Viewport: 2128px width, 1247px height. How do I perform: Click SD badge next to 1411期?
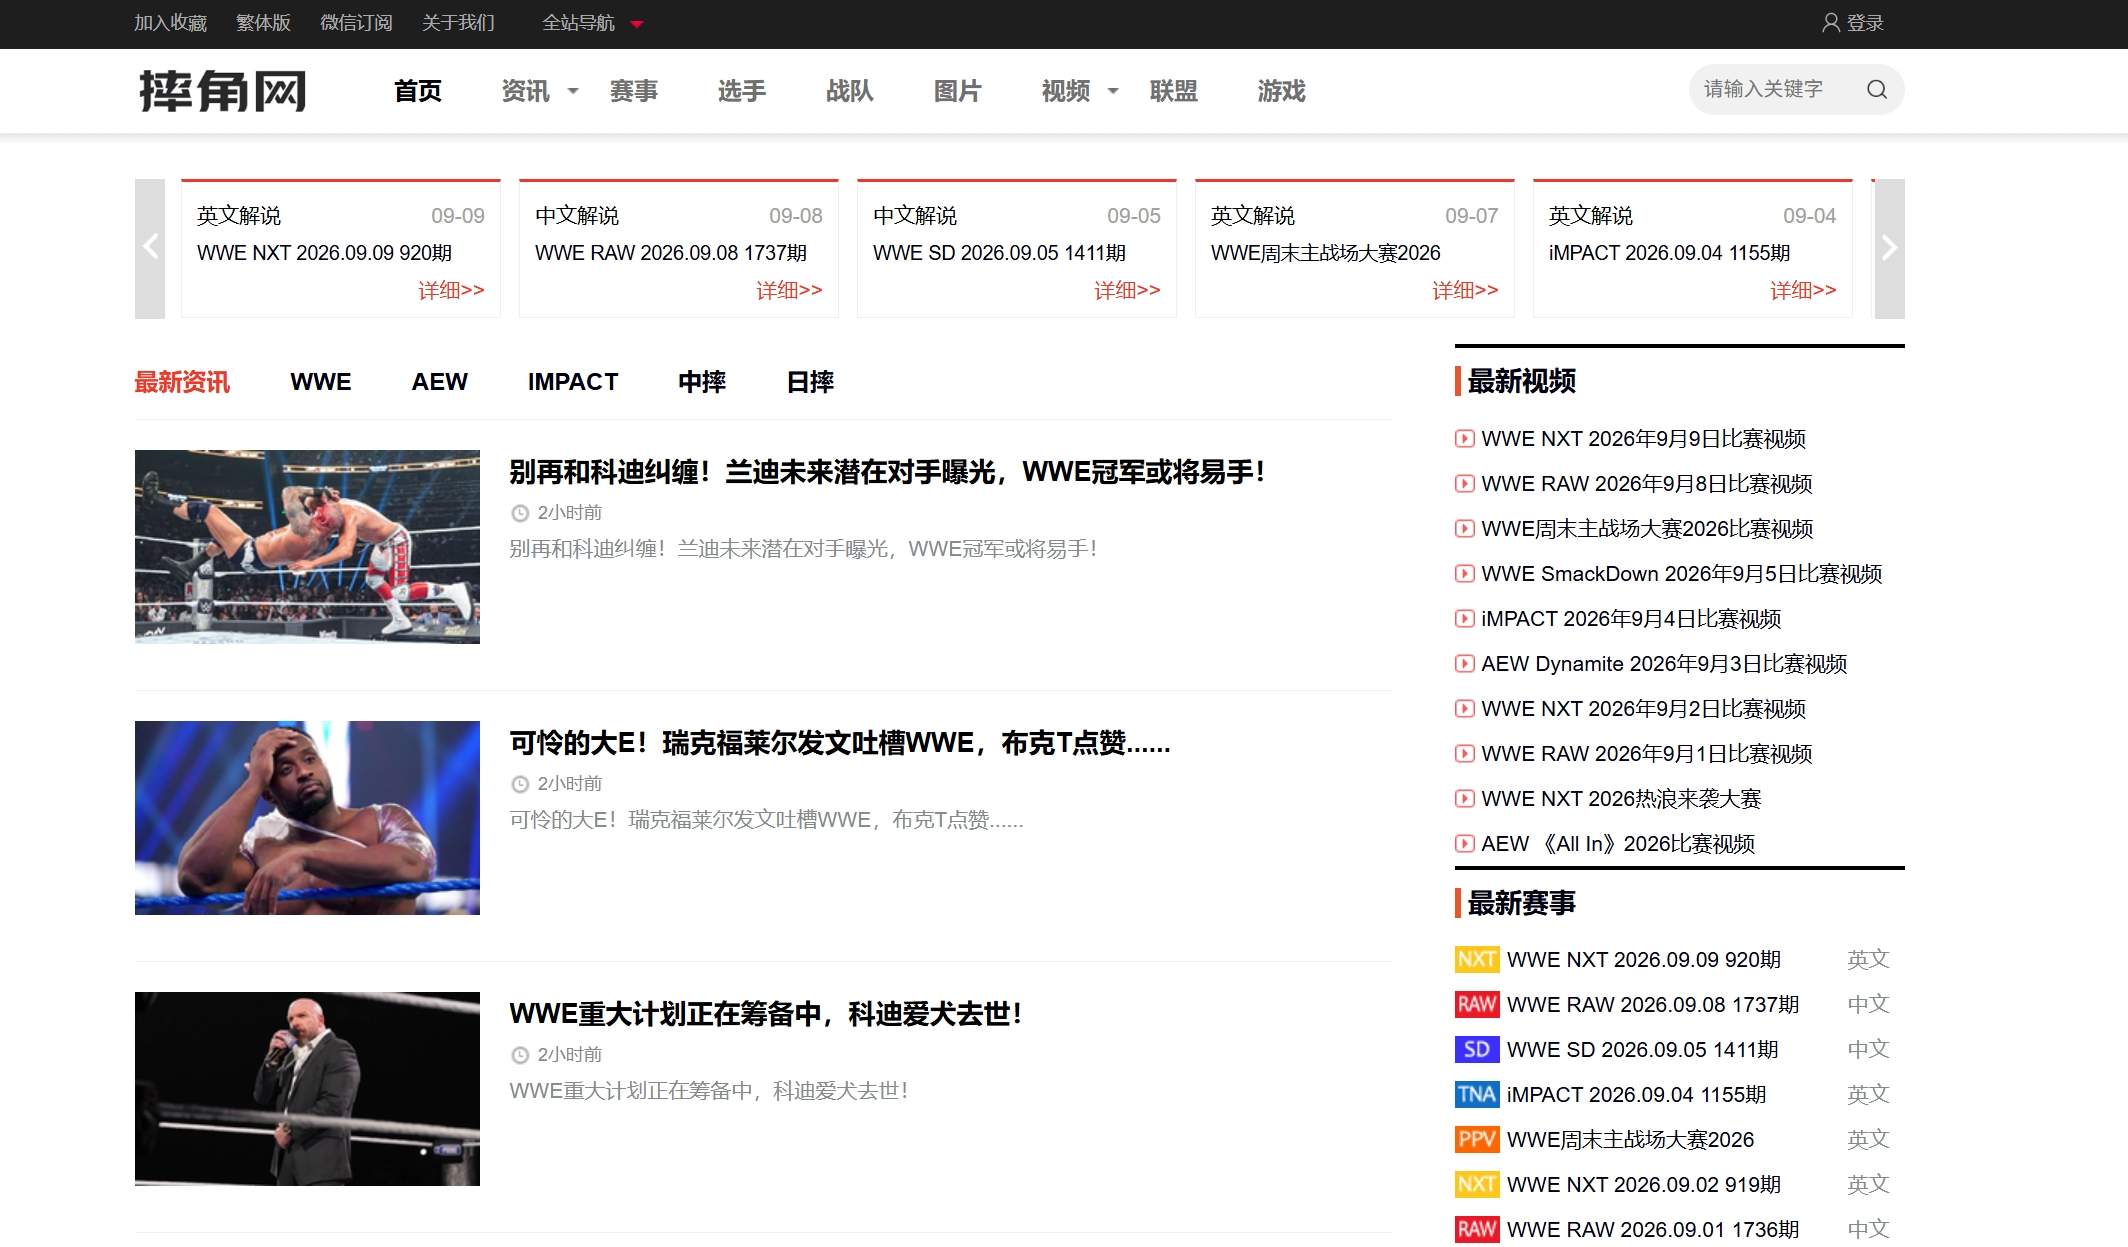1477,1050
